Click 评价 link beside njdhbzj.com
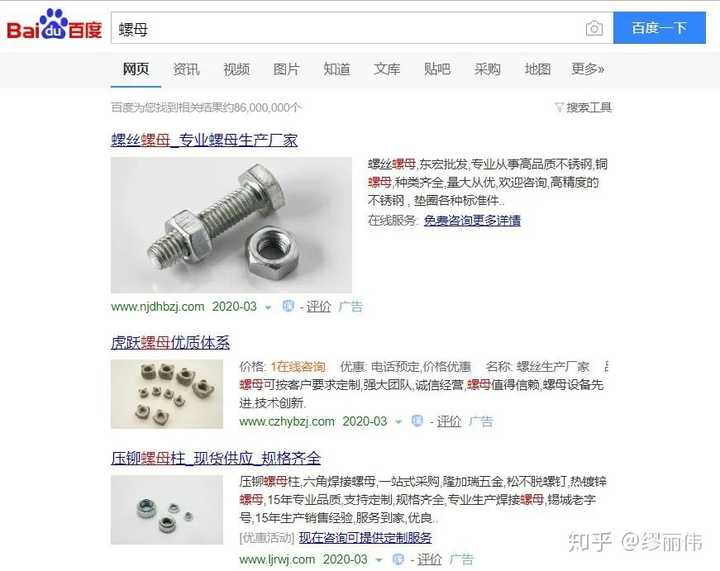The image size is (720, 571). coord(318,306)
